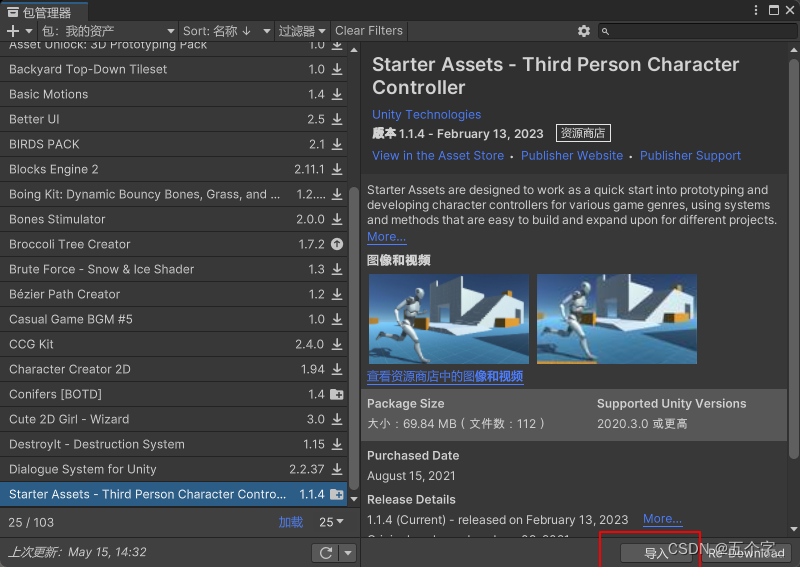Image resolution: width=800 pixels, height=567 pixels.
Task: Click download icon for Bézier Path Creator
Action: point(337,294)
